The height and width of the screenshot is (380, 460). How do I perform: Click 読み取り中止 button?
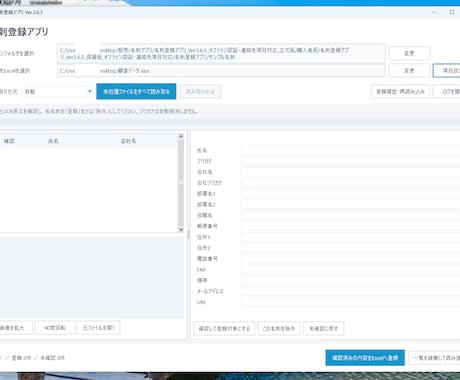(x=200, y=91)
